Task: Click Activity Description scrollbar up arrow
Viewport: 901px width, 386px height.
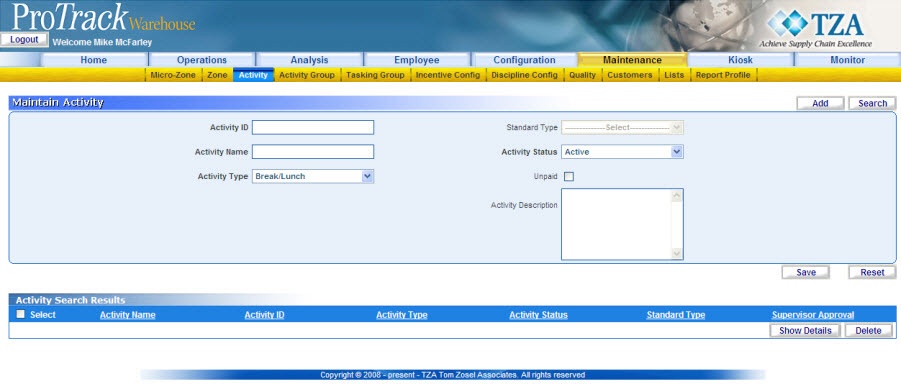Action: click(x=676, y=196)
